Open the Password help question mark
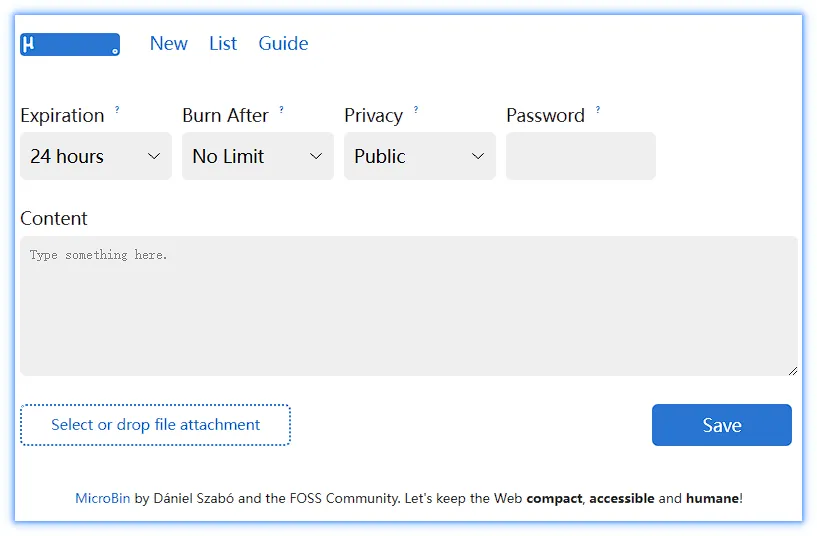 click(598, 109)
